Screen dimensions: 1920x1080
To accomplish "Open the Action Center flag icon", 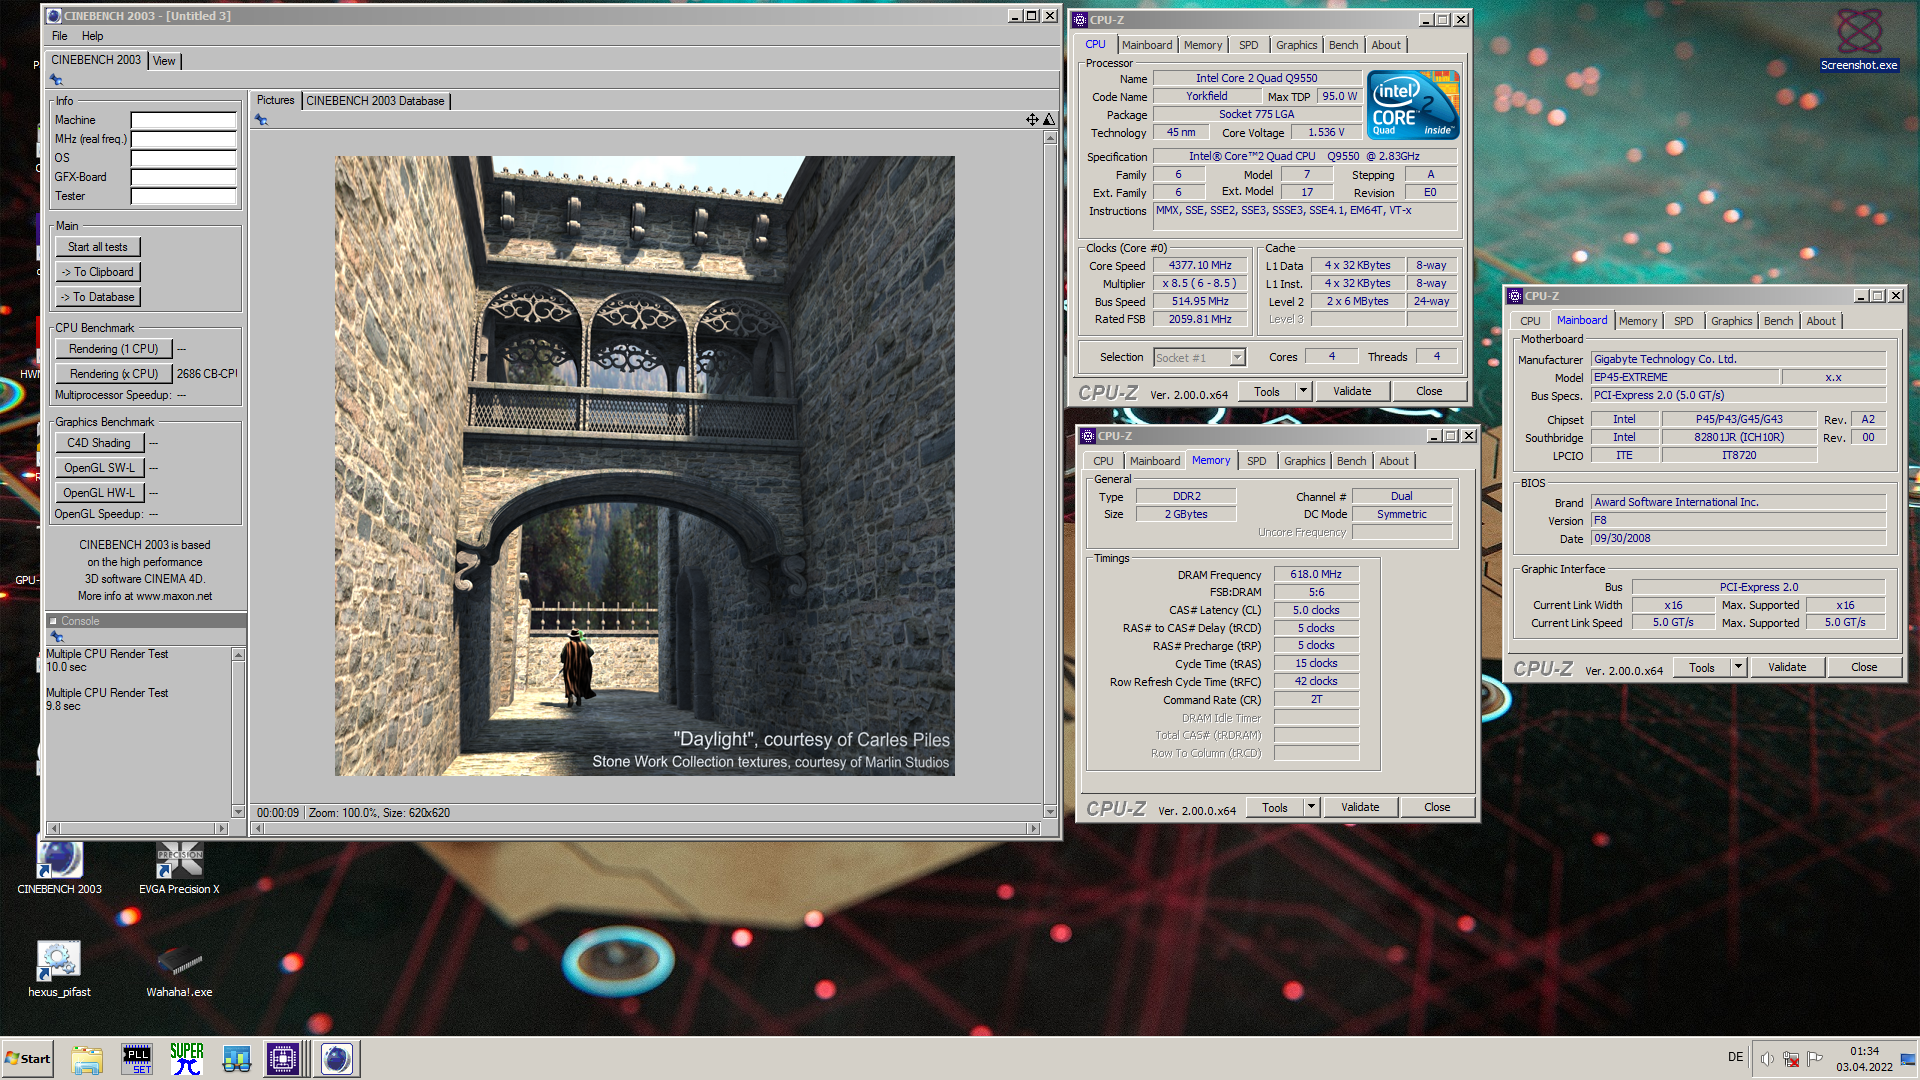I will tap(1815, 1058).
